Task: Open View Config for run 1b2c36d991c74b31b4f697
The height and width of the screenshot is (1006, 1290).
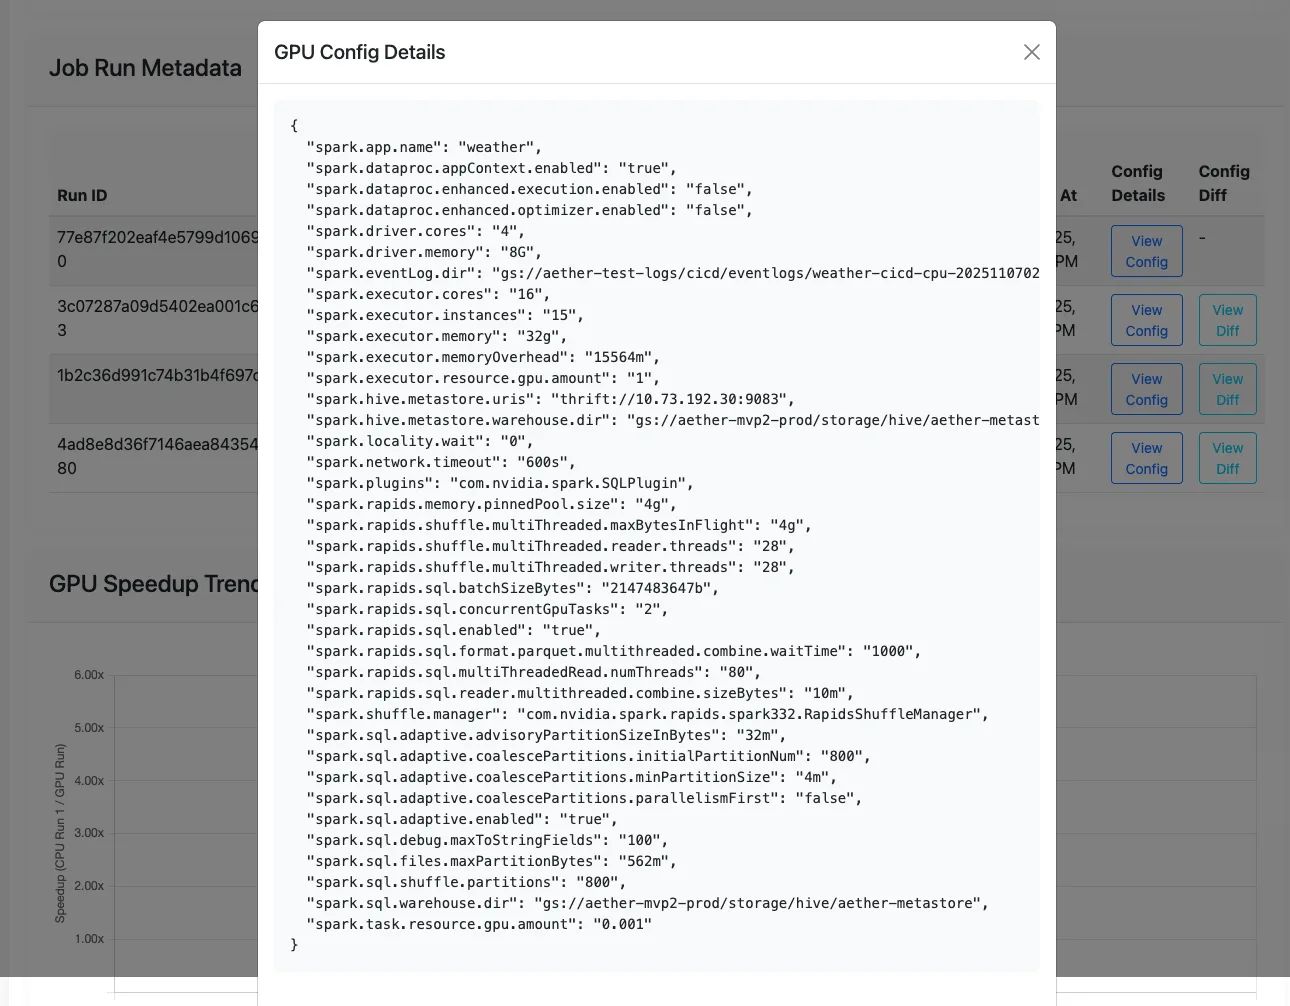Action: (x=1146, y=388)
